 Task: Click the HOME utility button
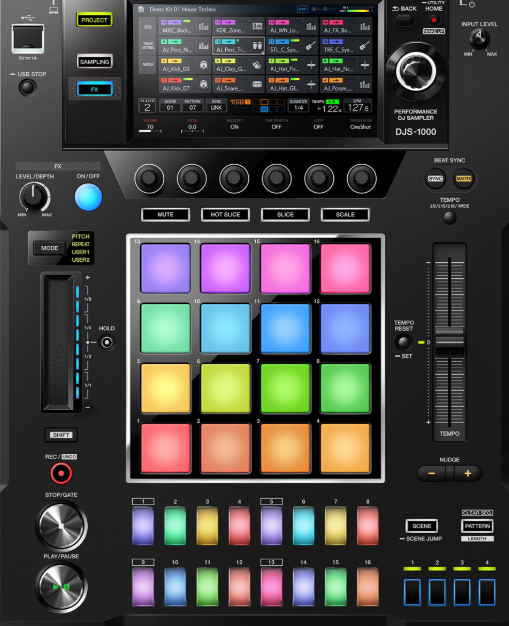point(434,19)
